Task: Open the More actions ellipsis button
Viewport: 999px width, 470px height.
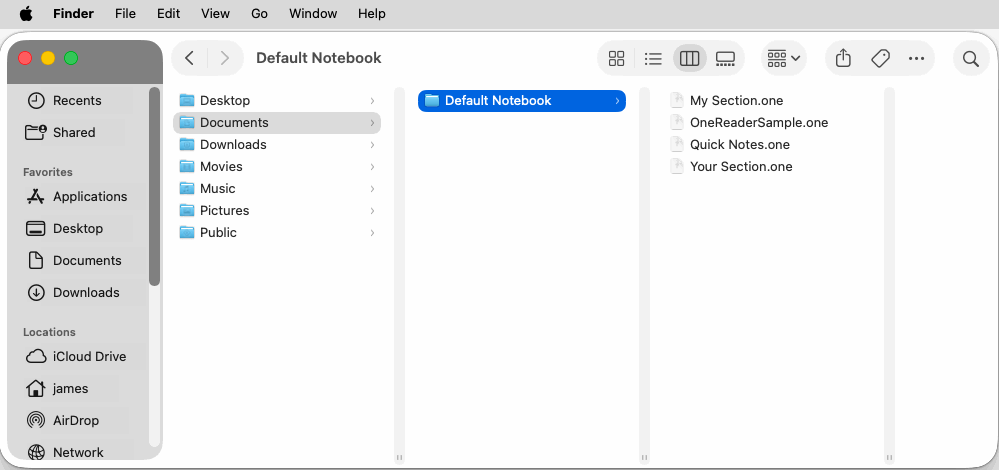Action: coord(916,59)
